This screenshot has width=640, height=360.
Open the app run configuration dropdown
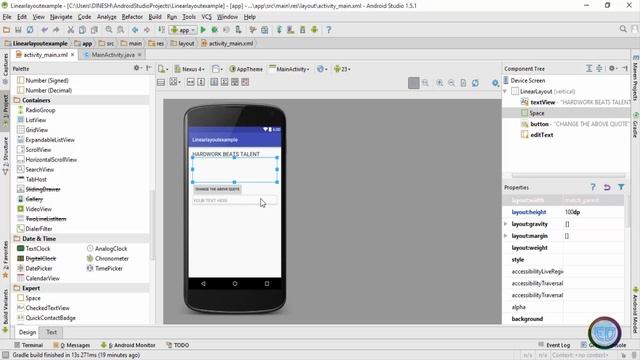(183, 30)
